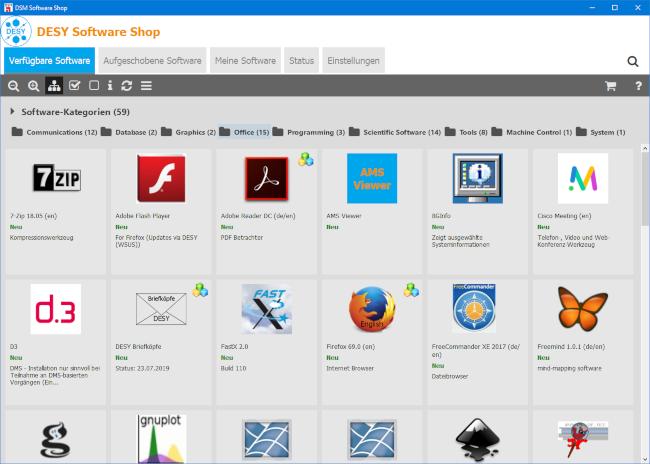Click the software list vertical scrollbar
This screenshot has height=464, width=650.
[645, 189]
